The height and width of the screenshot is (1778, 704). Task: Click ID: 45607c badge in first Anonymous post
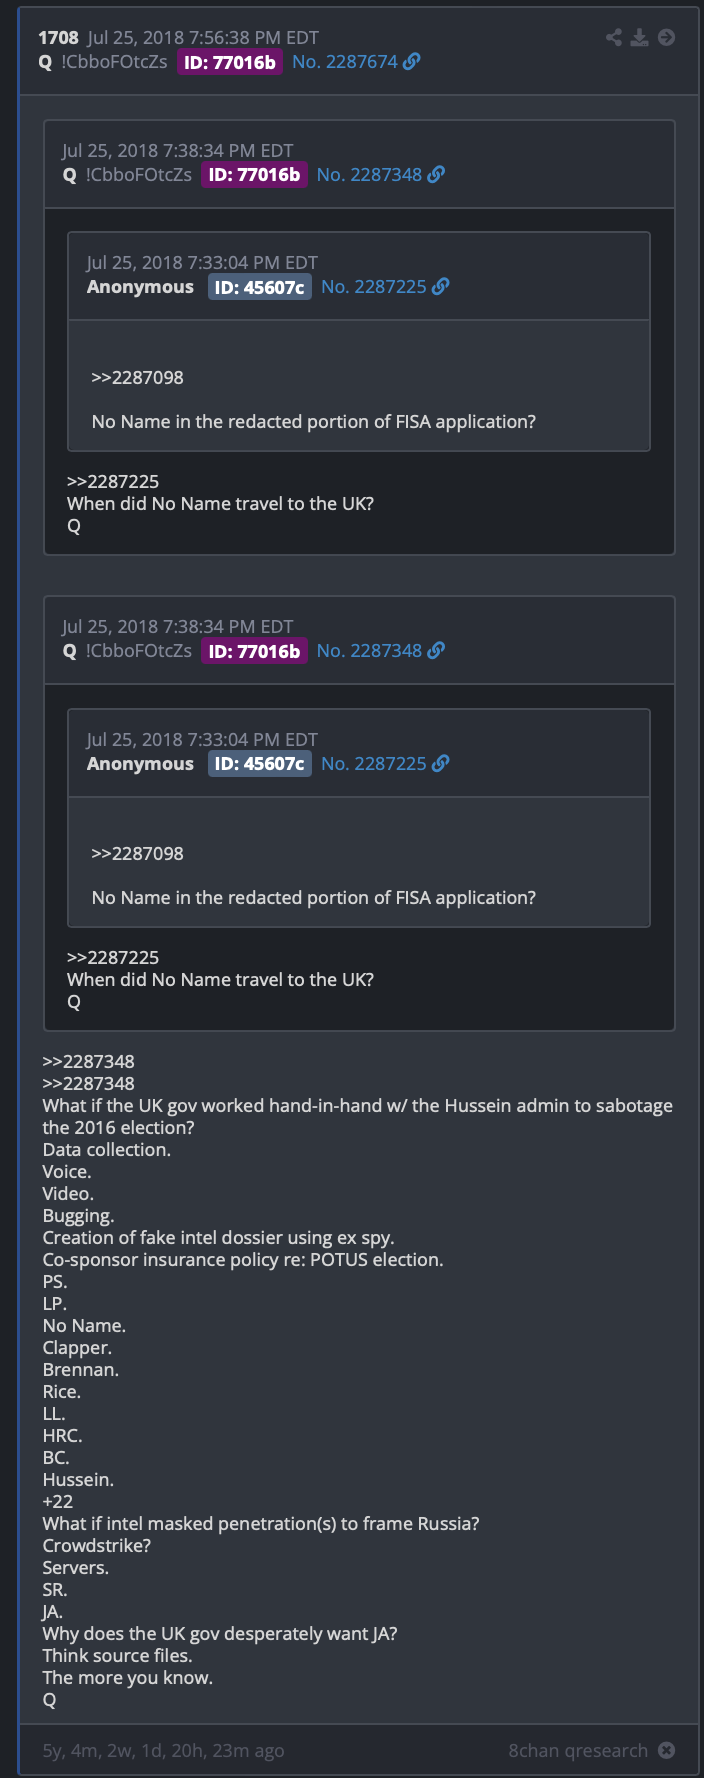coord(260,287)
